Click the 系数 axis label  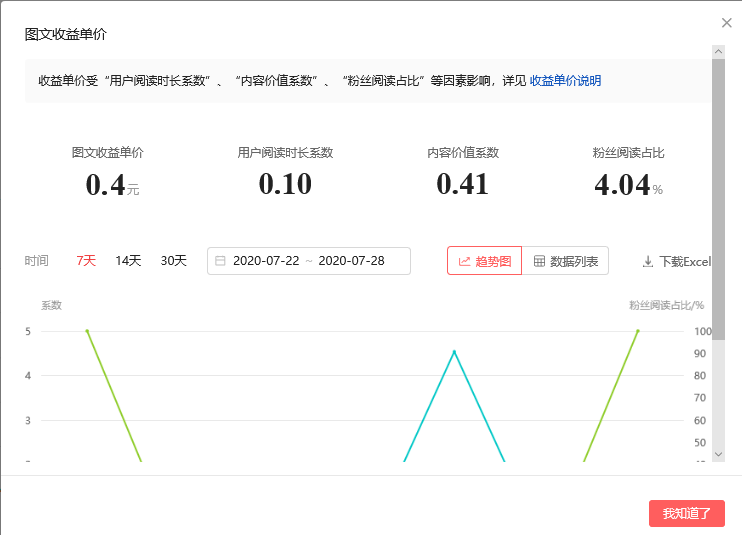(51, 305)
